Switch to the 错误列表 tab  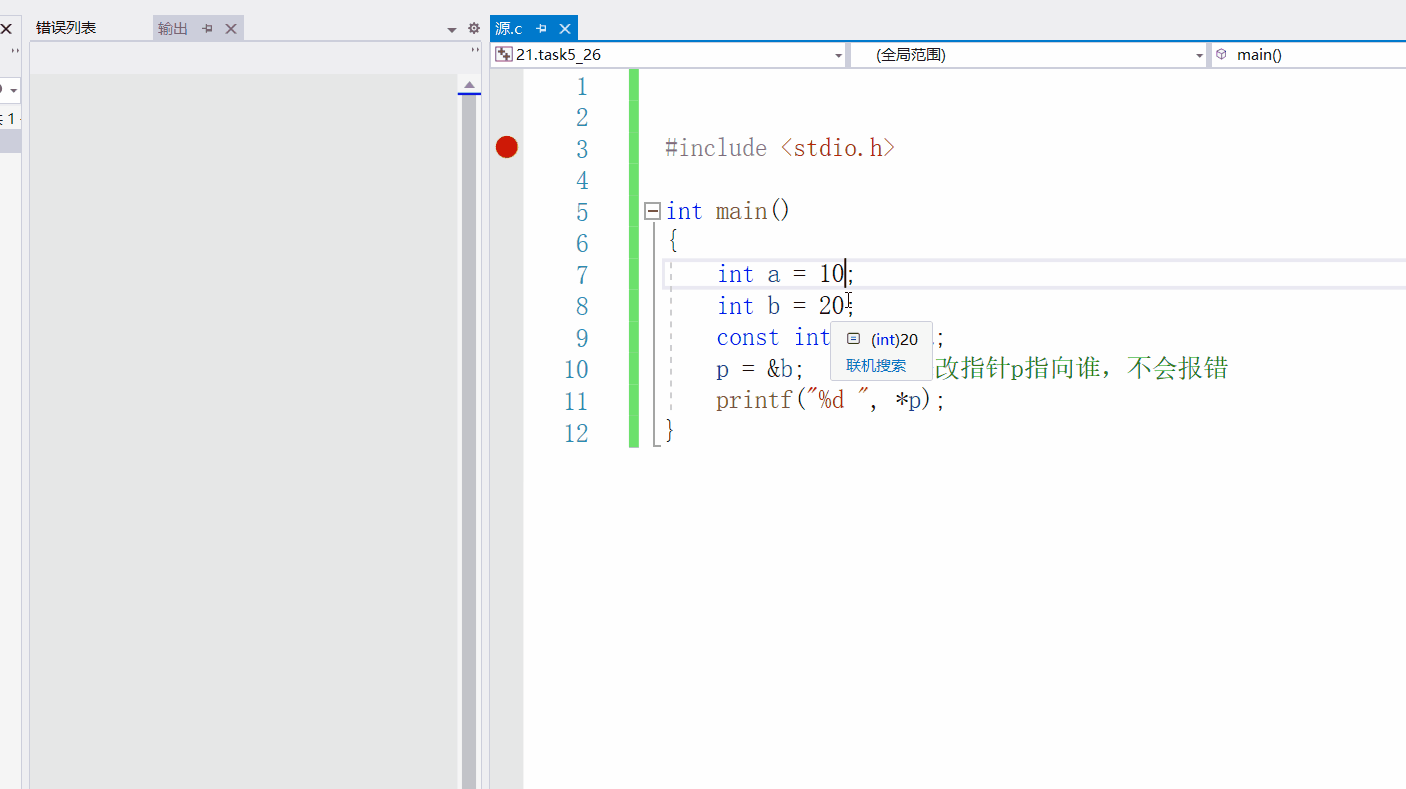(x=66, y=28)
